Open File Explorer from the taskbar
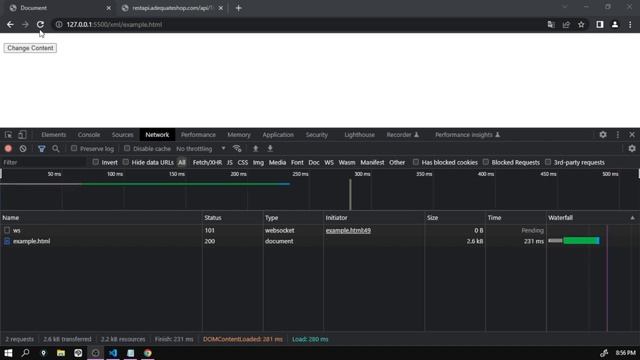 point(61,353)
